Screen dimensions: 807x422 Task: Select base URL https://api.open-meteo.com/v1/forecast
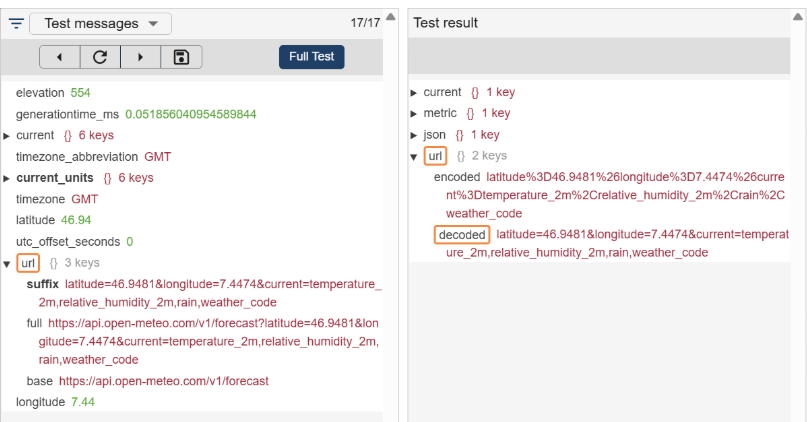(164, 381)
